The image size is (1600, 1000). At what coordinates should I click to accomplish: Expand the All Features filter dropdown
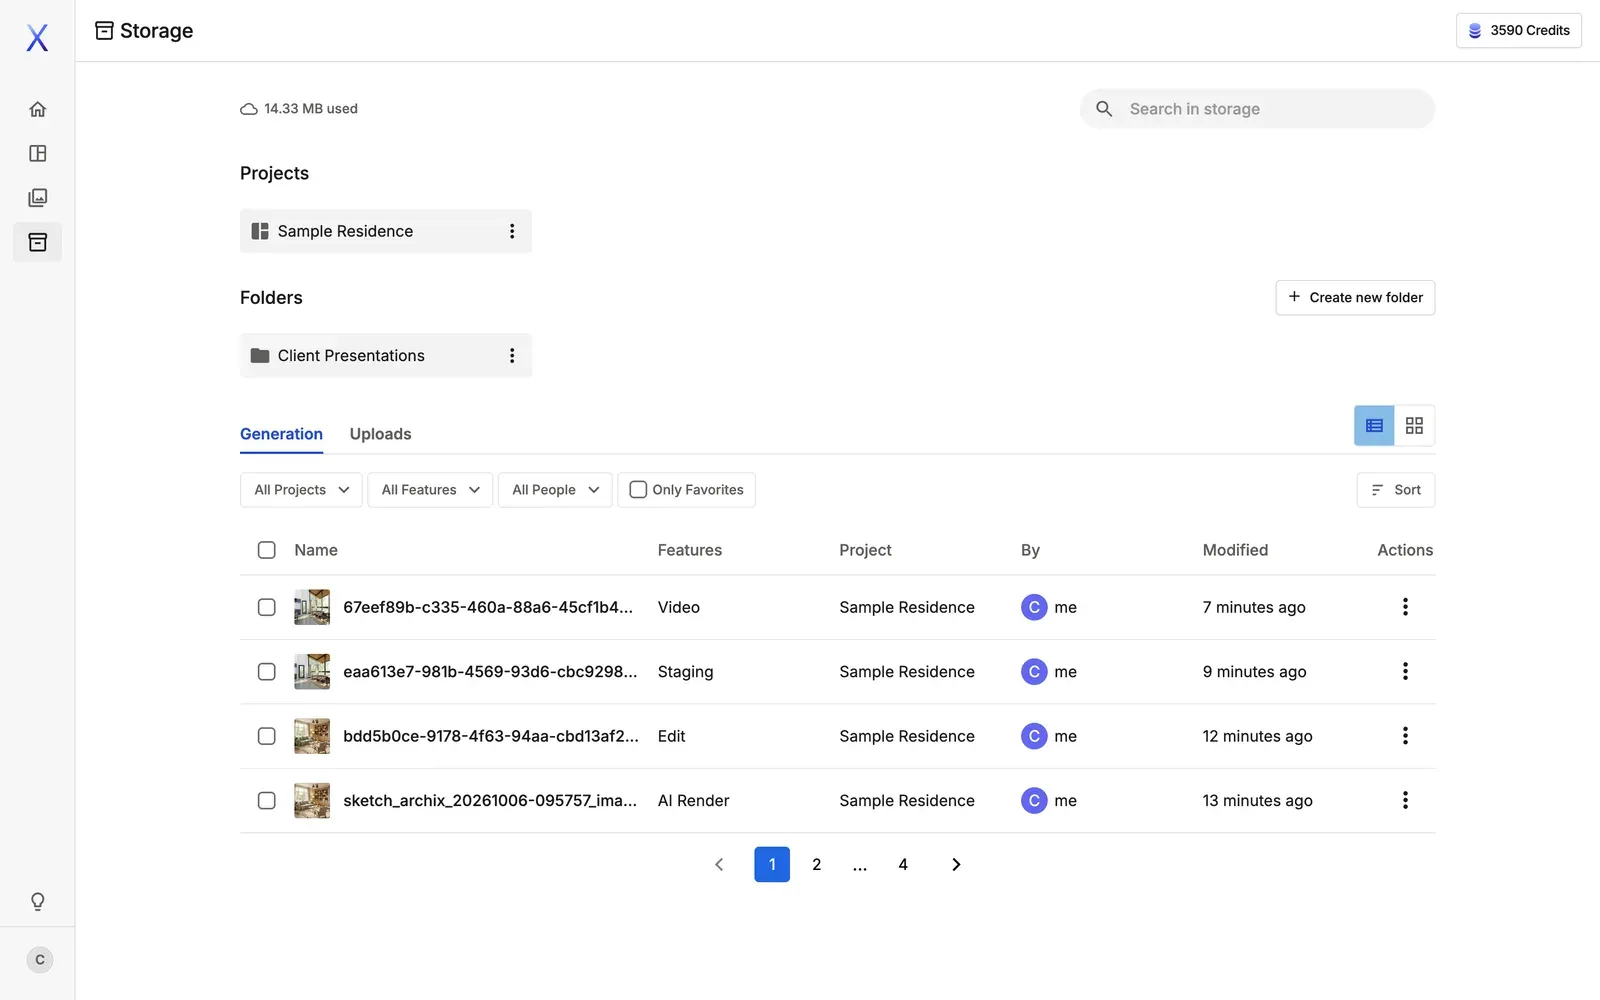pos(430,490)
